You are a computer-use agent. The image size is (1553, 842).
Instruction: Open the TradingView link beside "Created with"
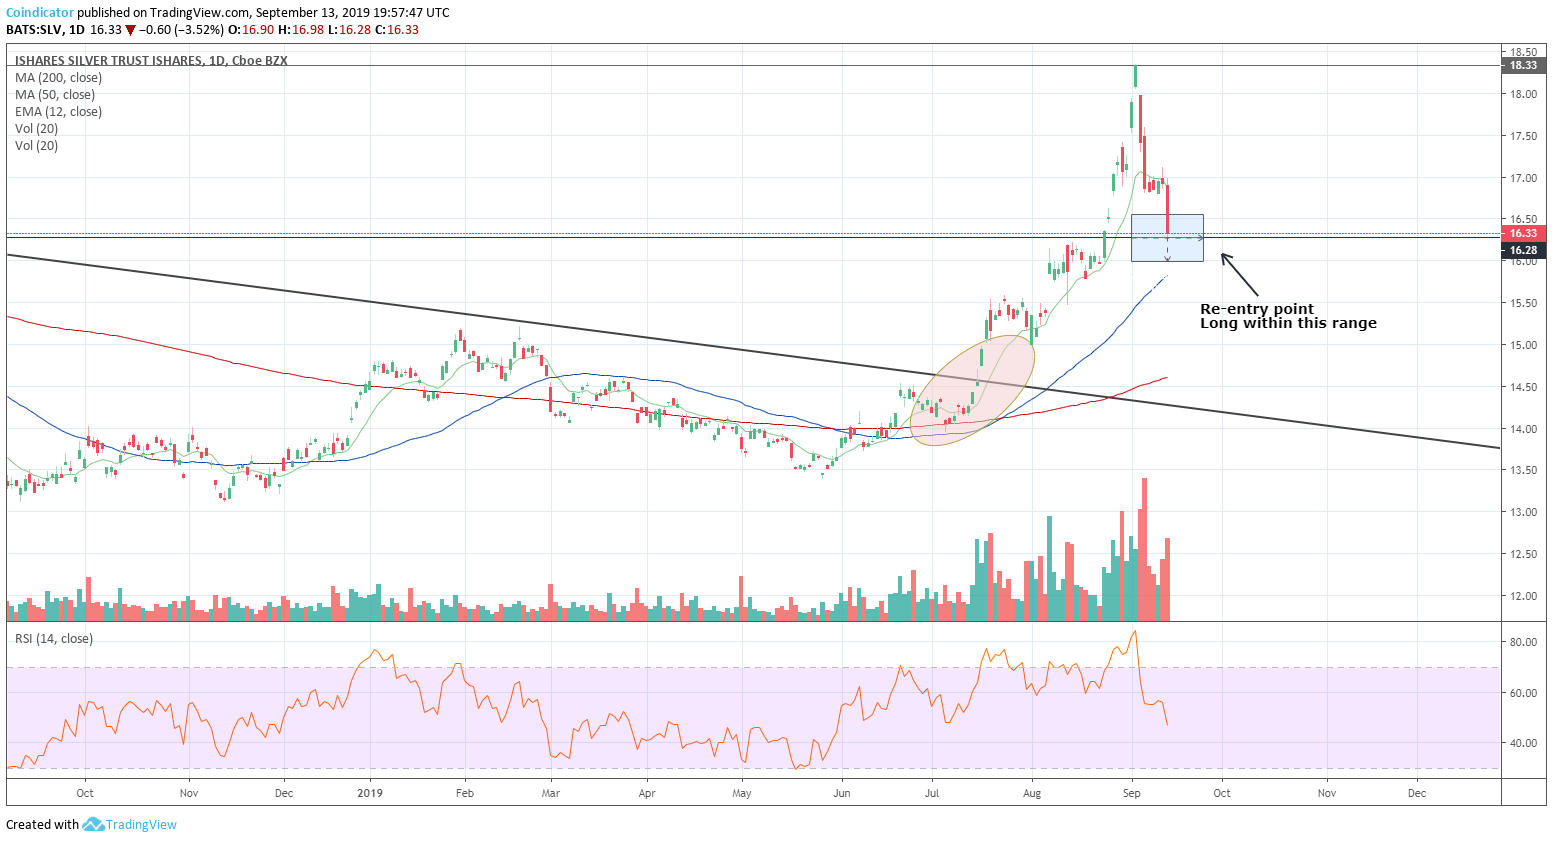141,825
